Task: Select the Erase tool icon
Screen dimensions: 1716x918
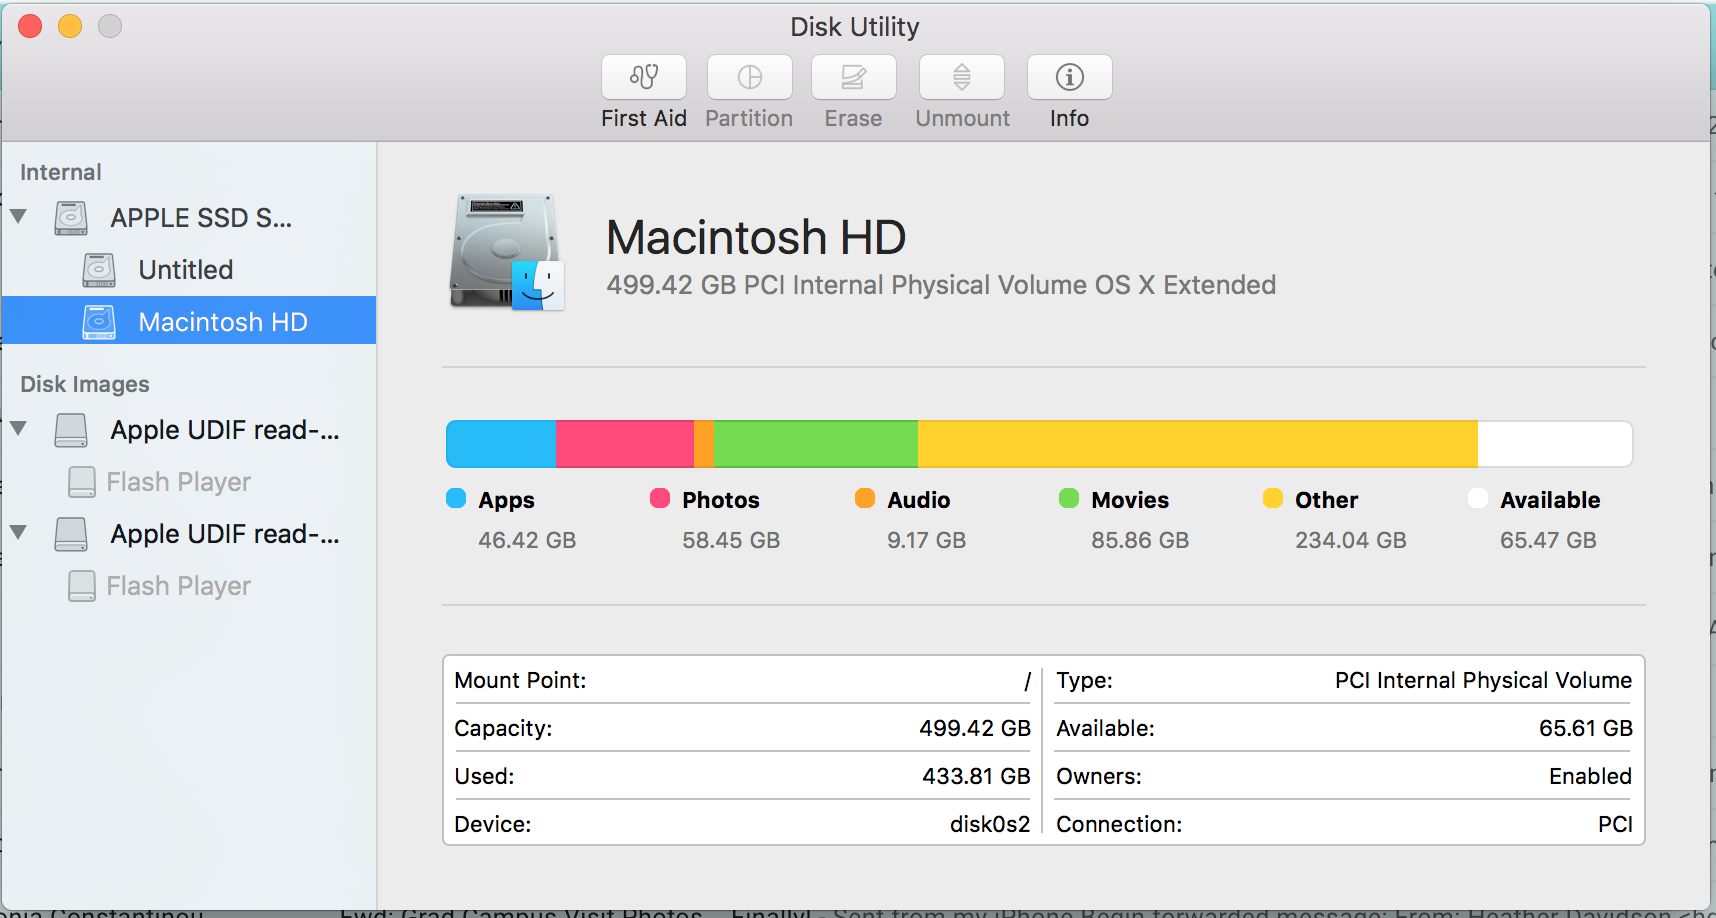Action: (x=852, y=77)
